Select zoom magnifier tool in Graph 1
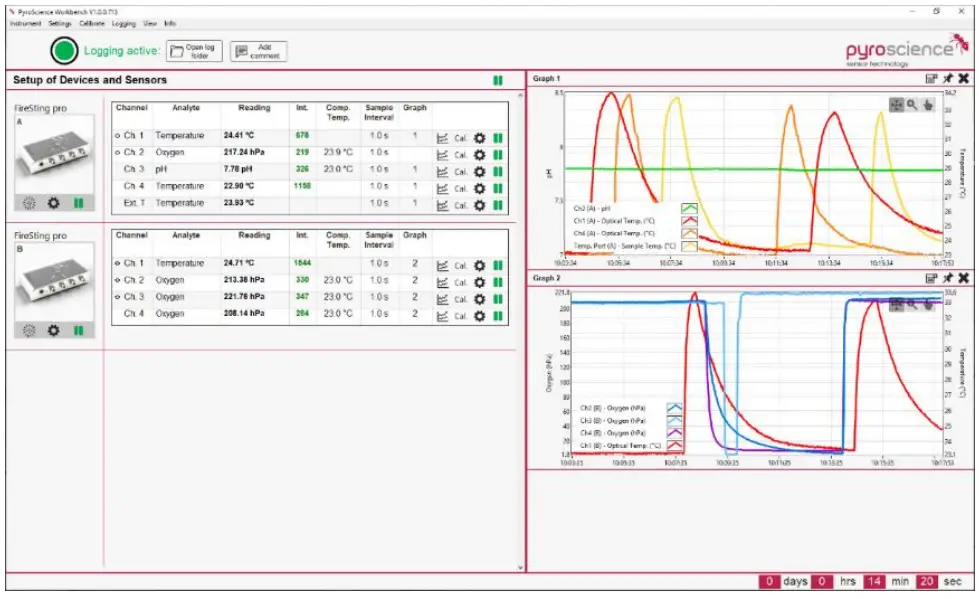 912,104
